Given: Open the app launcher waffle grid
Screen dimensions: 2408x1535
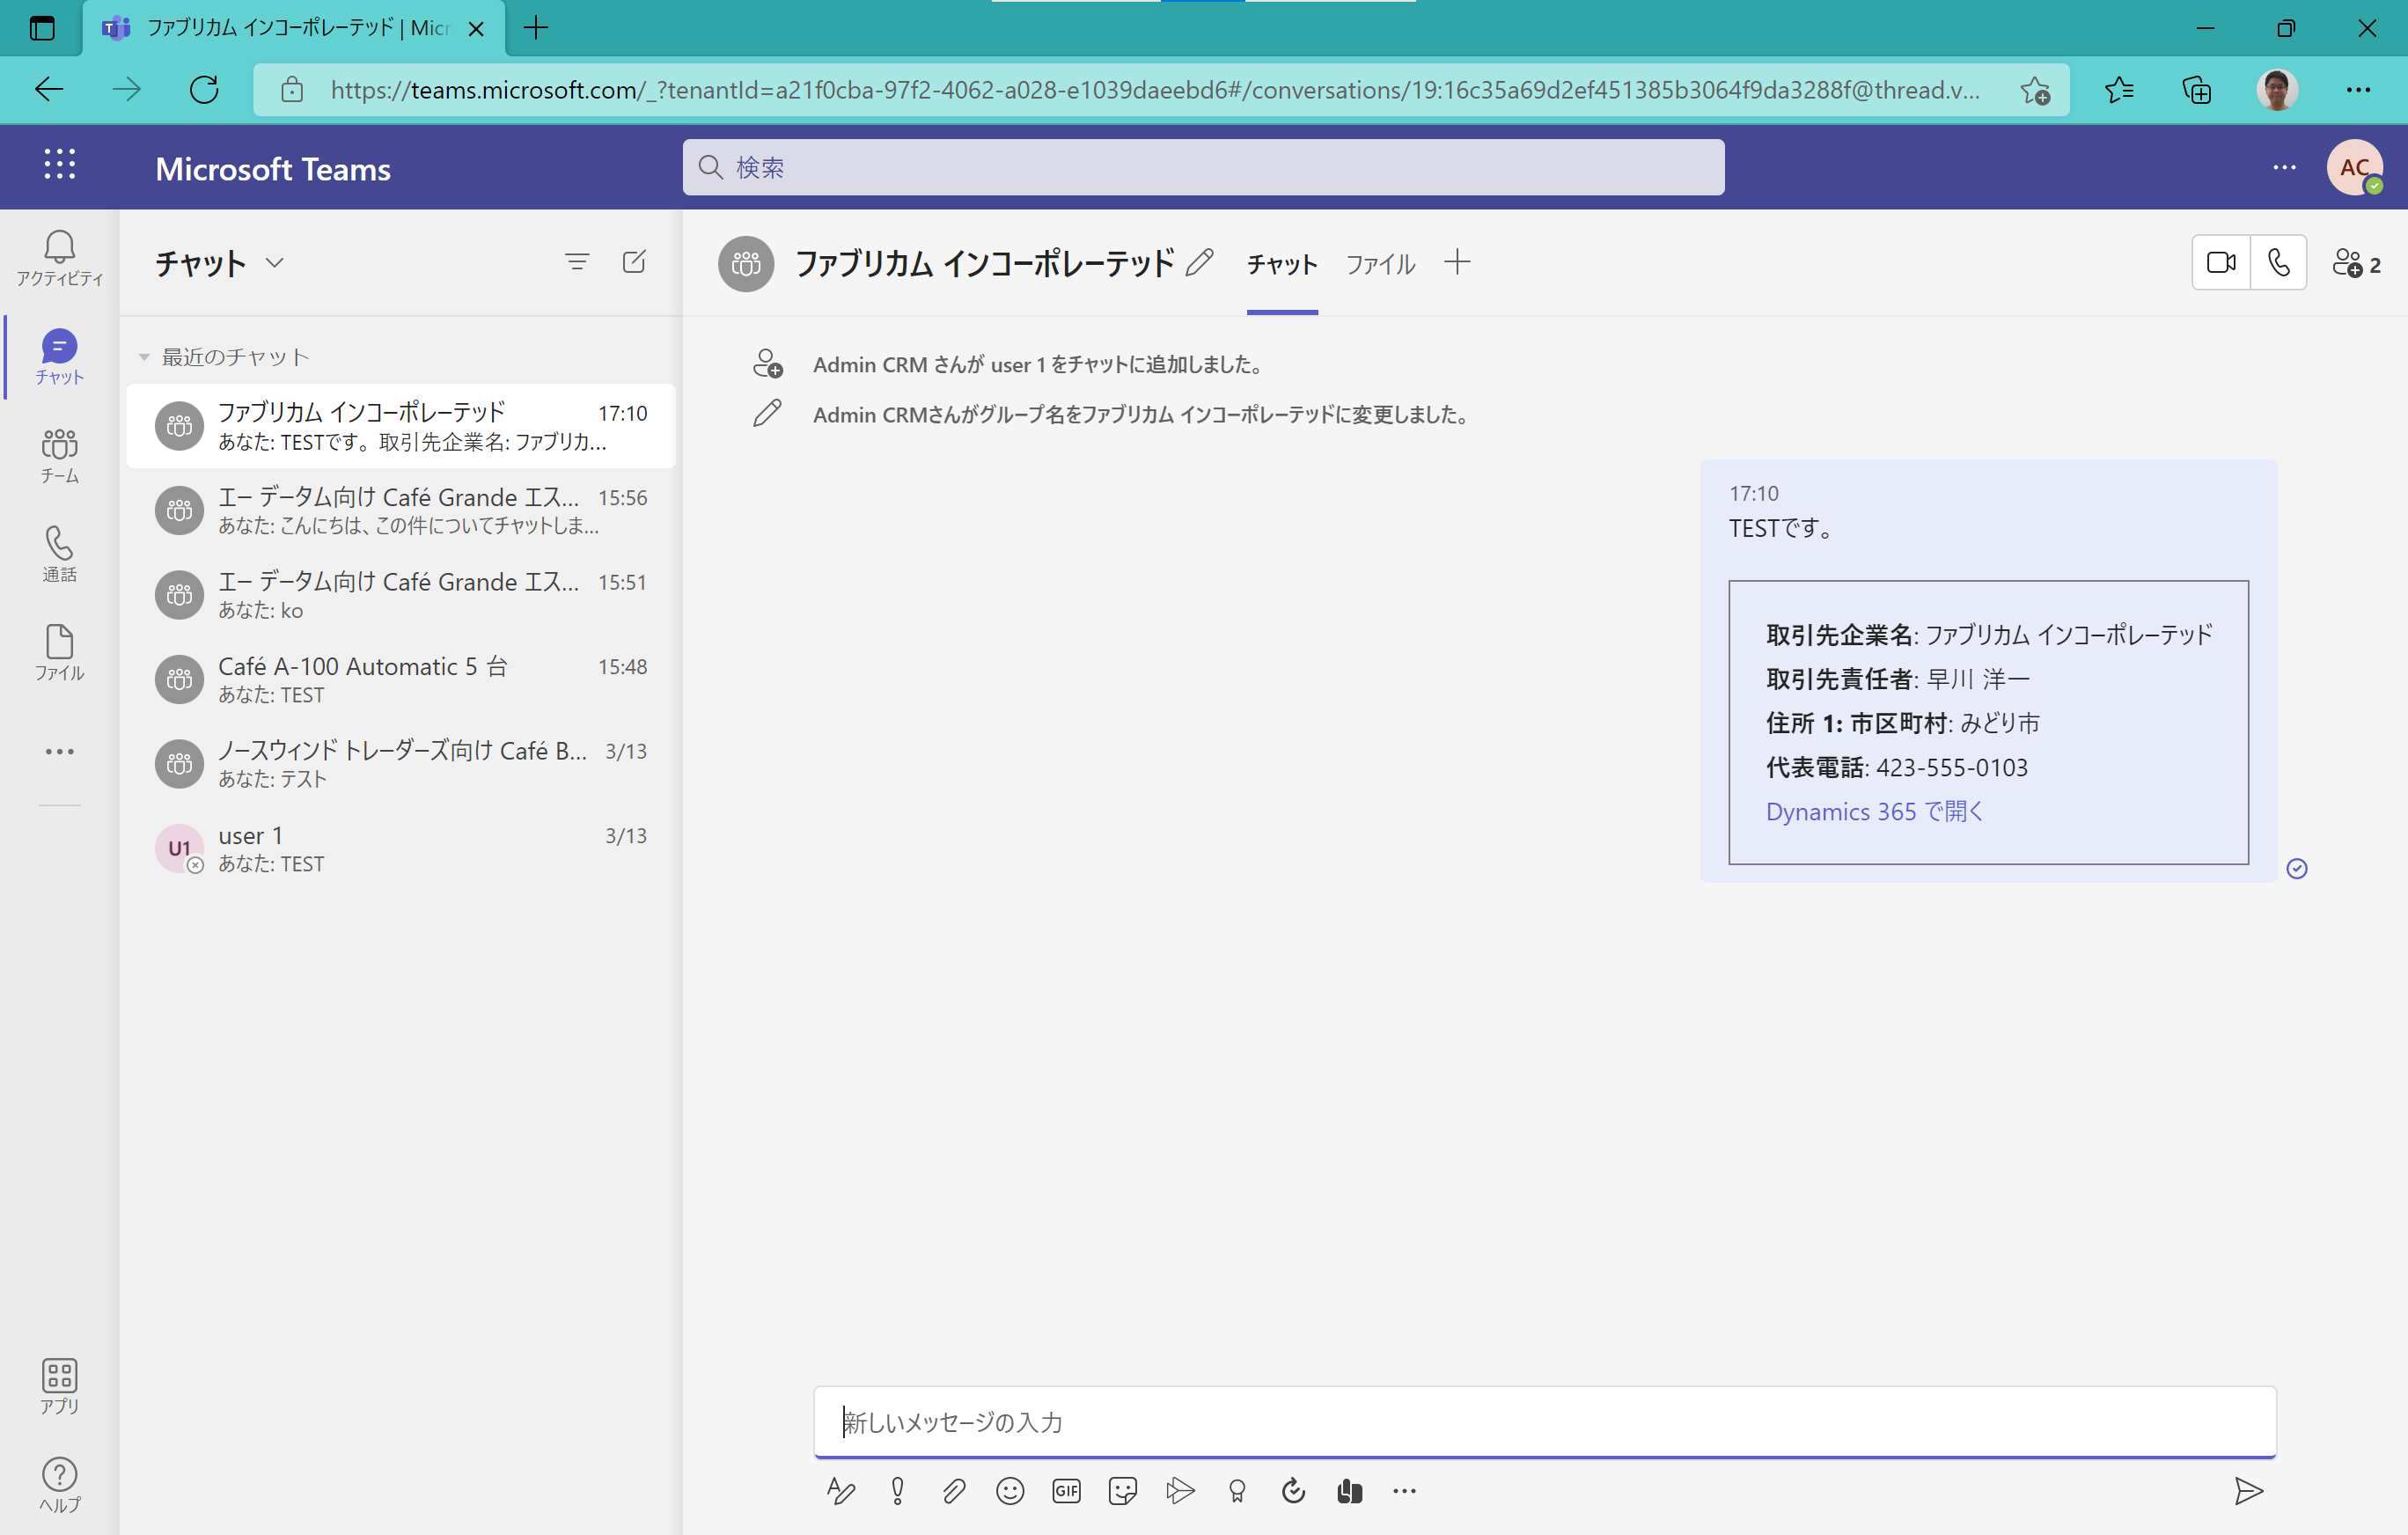Looking at the screenshot, I should (59, 165).
